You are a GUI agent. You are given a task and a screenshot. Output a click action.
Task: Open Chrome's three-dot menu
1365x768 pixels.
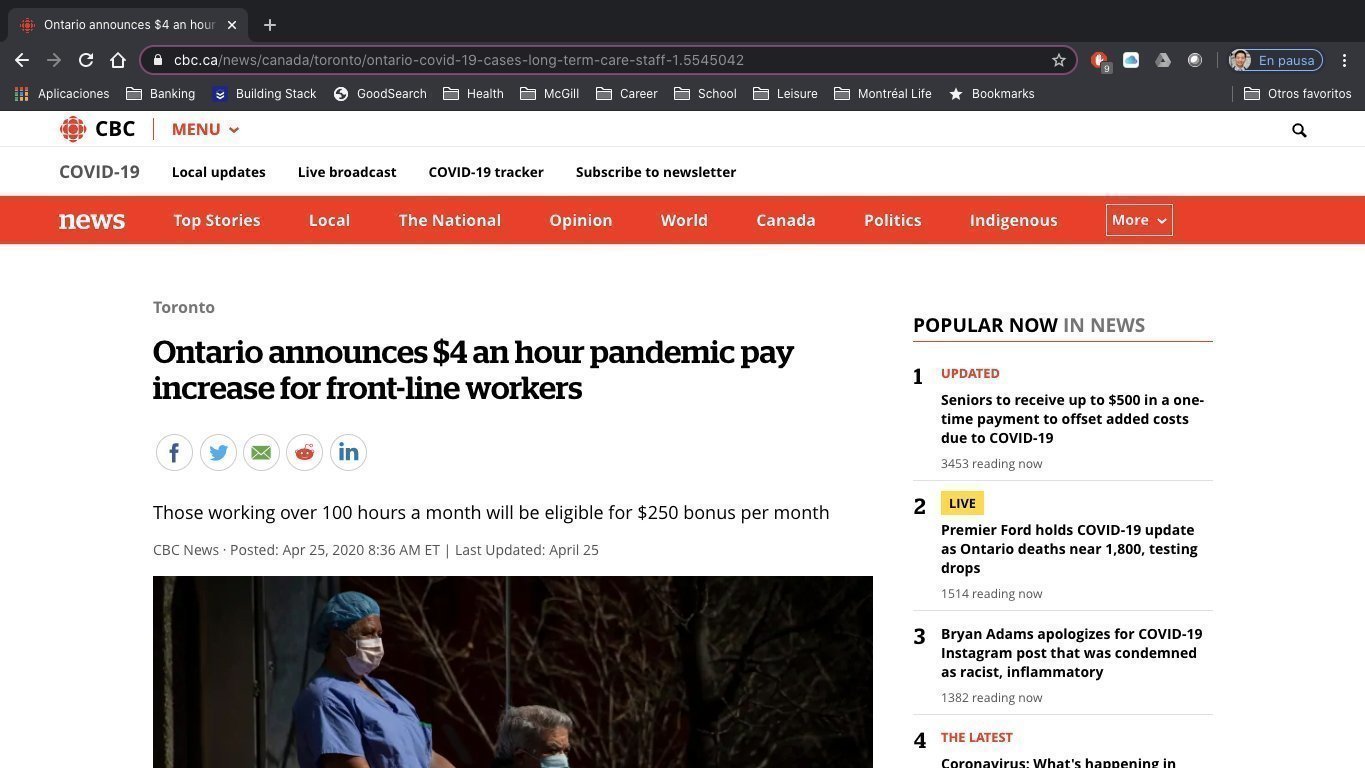click(x=1344, y=60)
